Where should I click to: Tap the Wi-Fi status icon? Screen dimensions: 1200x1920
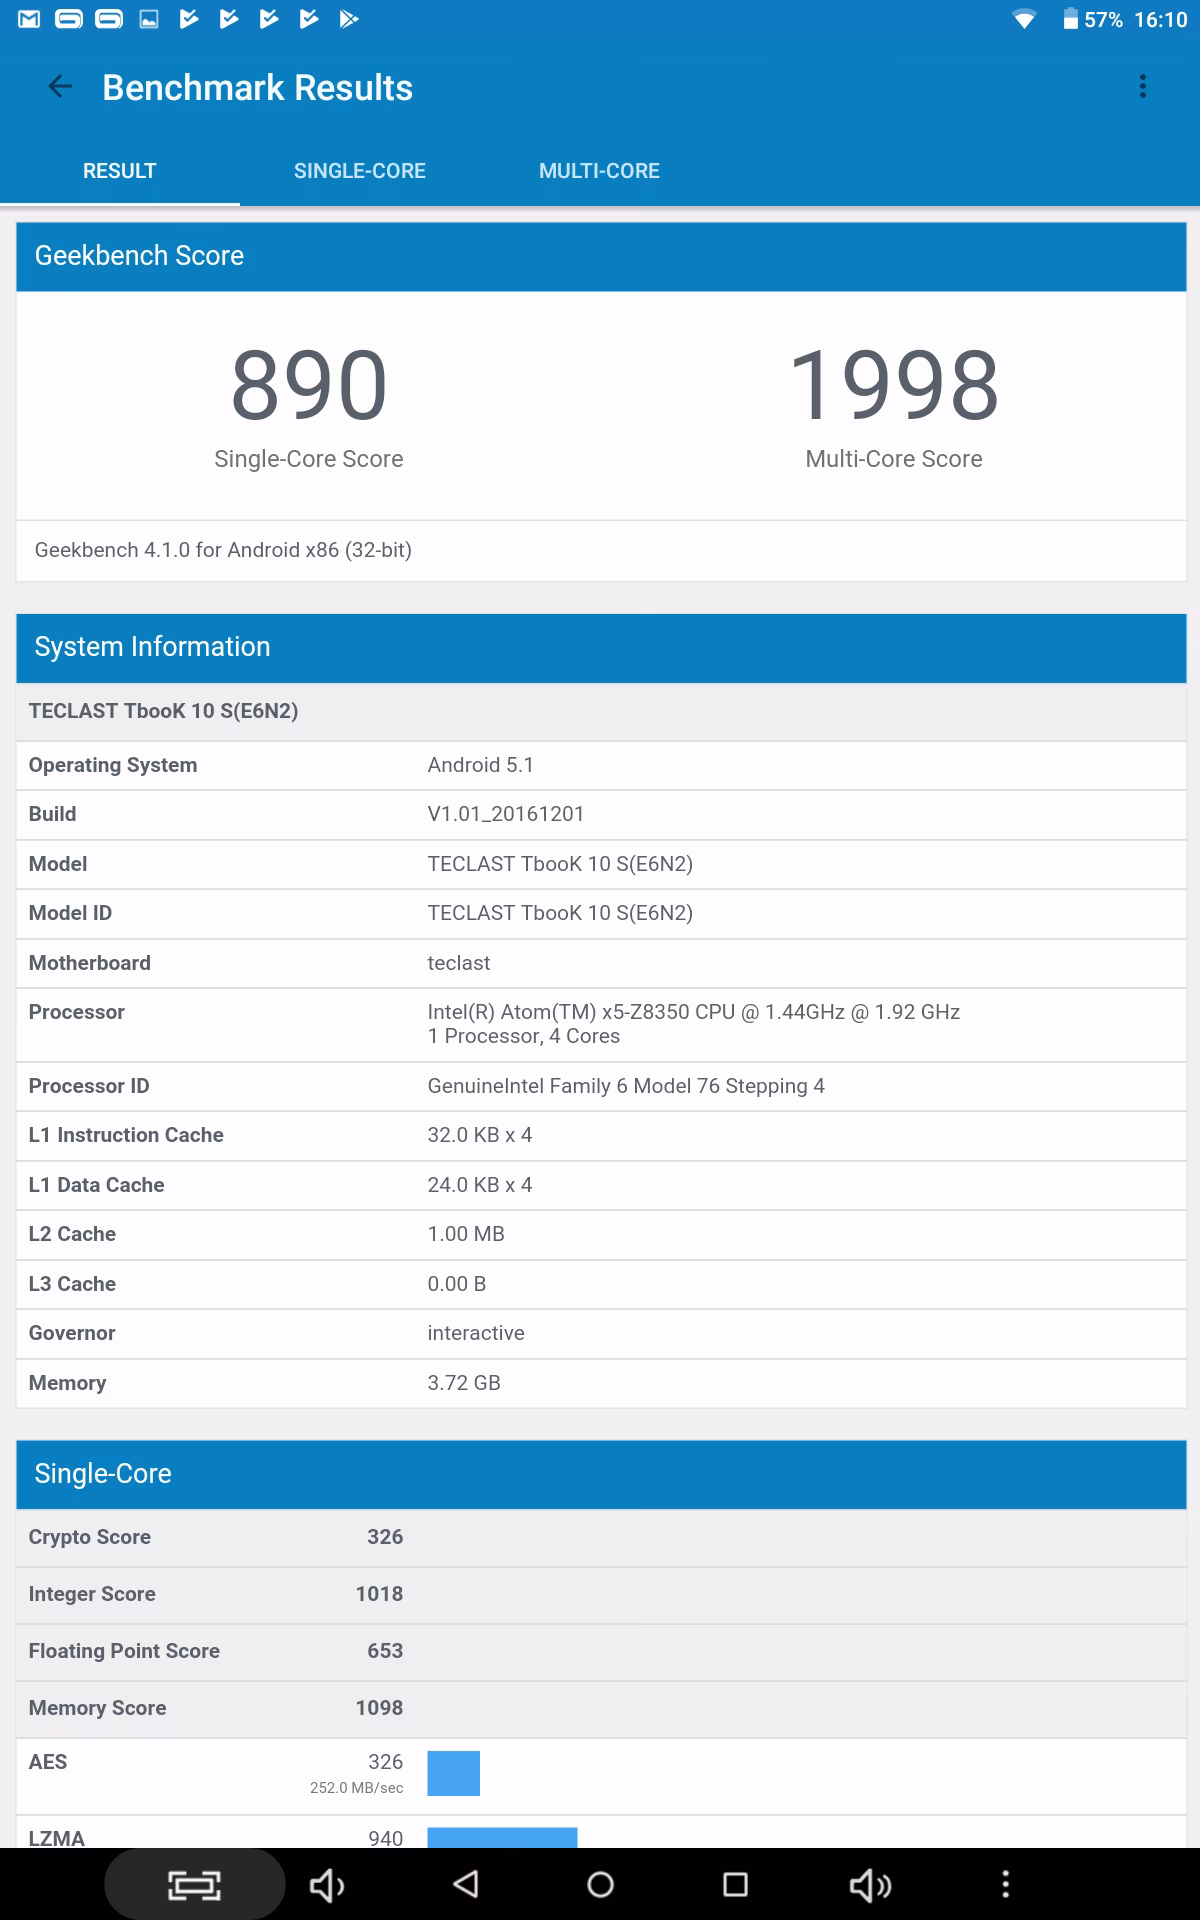coord(1024,19)
